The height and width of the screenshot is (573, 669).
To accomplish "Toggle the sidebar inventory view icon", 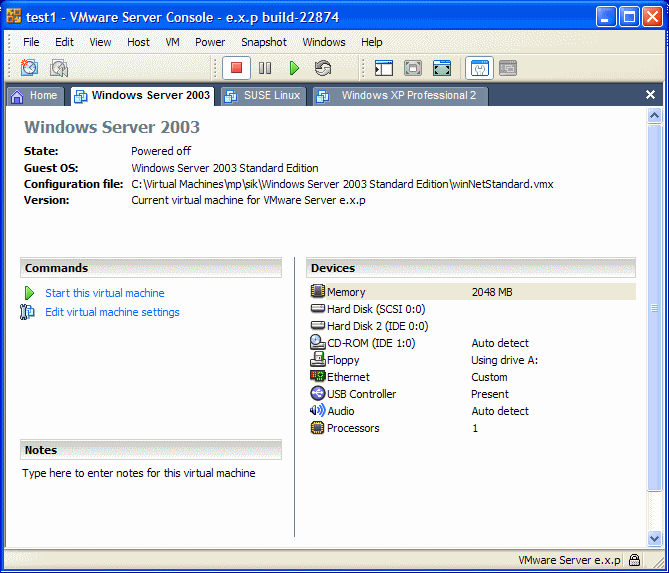I will click(x=384, y=68).
